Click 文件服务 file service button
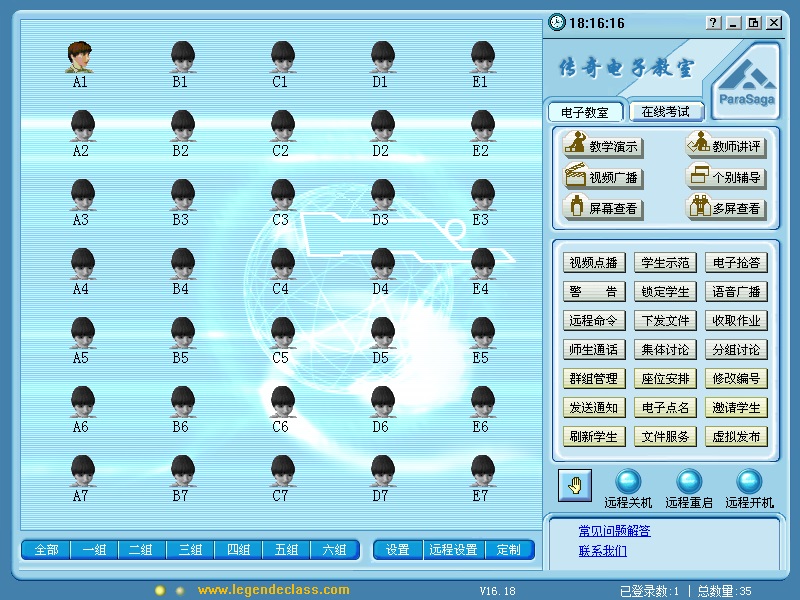The image size is (800, 600). click(x=665, y=437)
